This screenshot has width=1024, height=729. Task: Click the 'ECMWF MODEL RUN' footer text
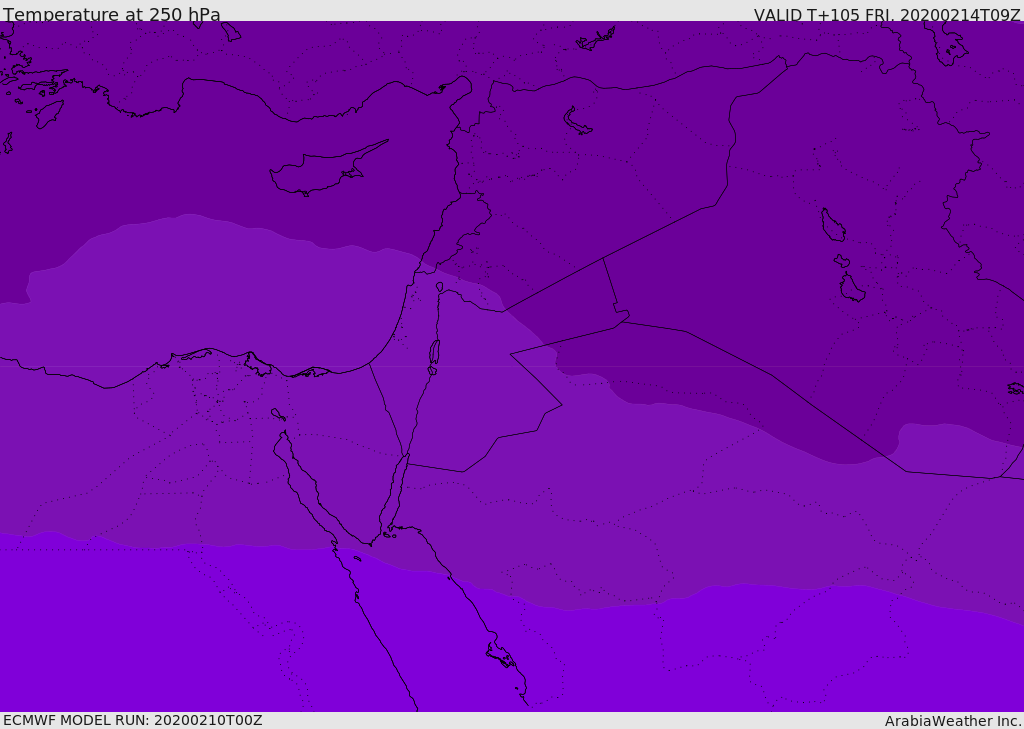(132, 720)
